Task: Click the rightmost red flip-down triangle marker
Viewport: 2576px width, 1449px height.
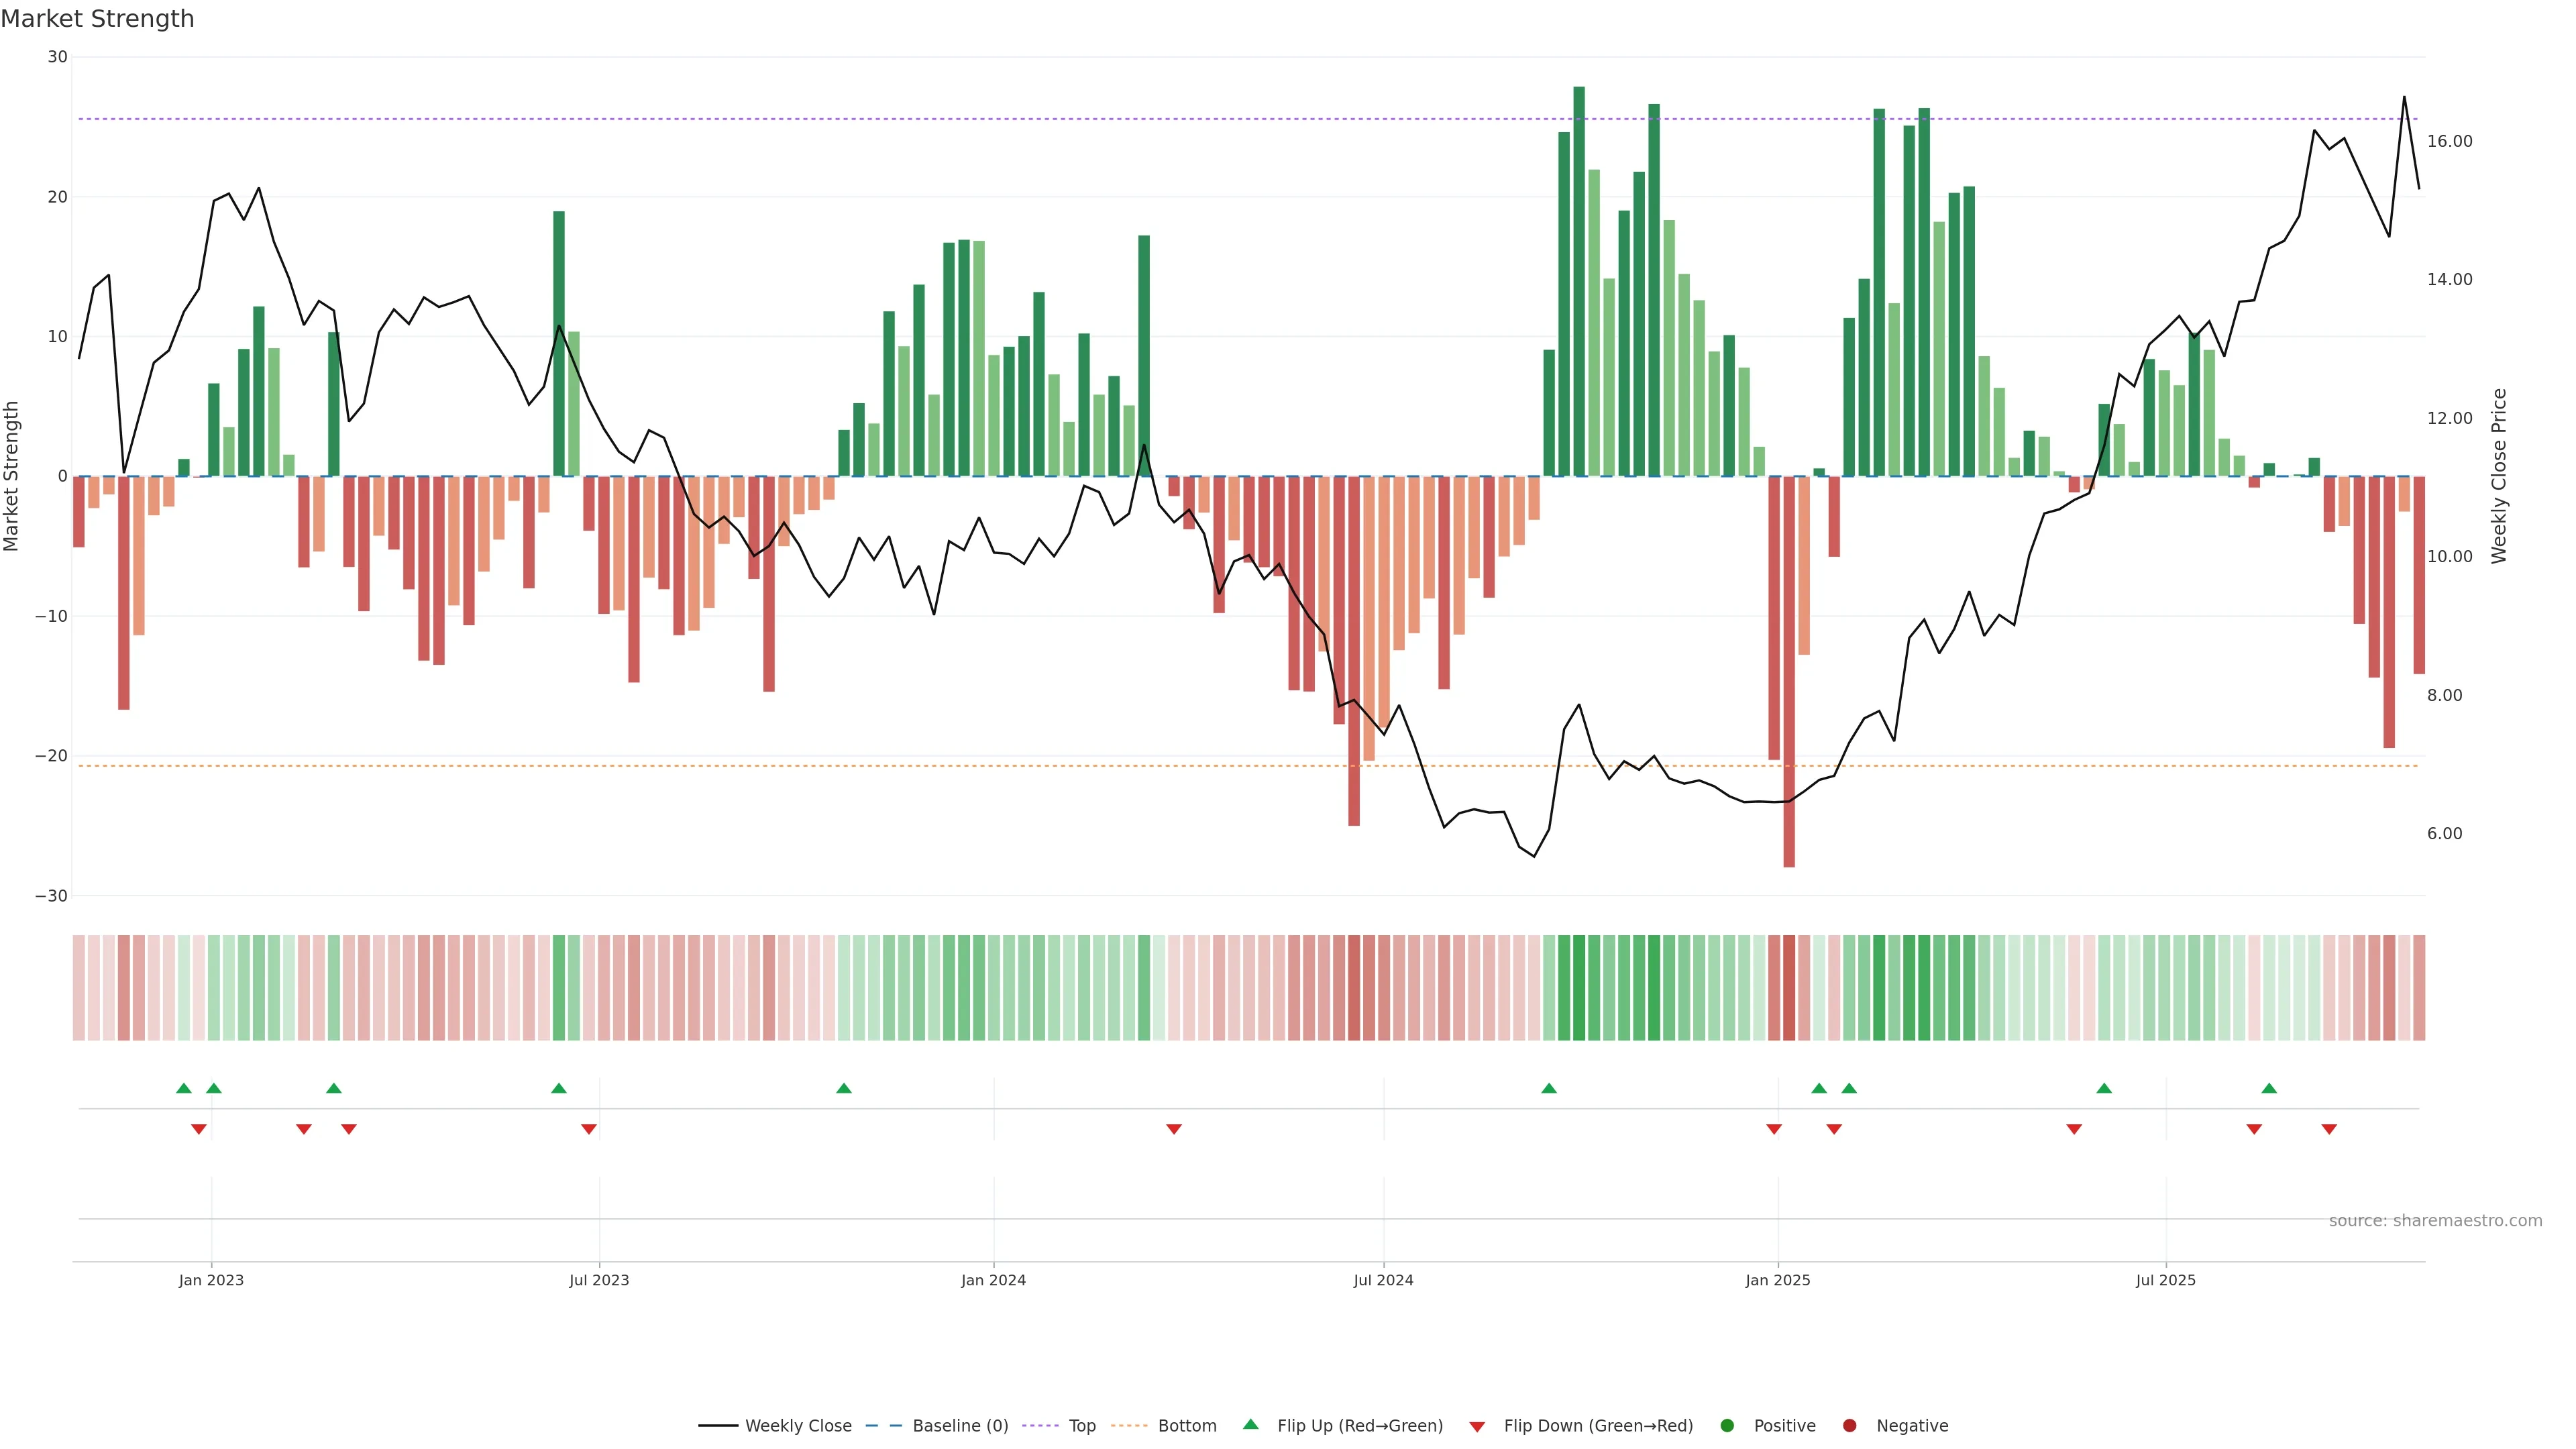Action: point(2329,1129)
